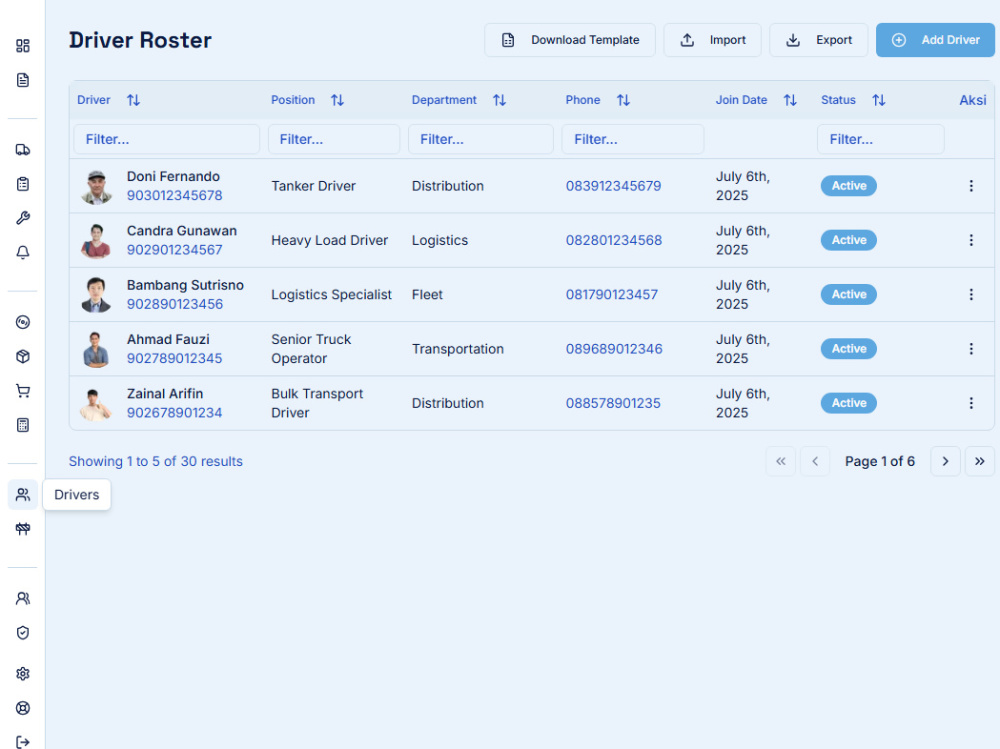1000x749 pixels.
Task: Sort table by Join Date column
Action: [x=790, y=100]
